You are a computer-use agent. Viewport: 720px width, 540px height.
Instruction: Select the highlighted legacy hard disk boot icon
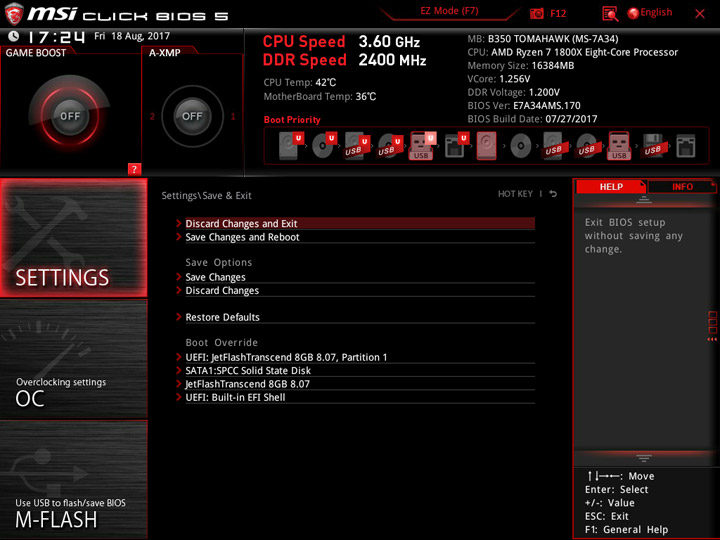[486, 146]
